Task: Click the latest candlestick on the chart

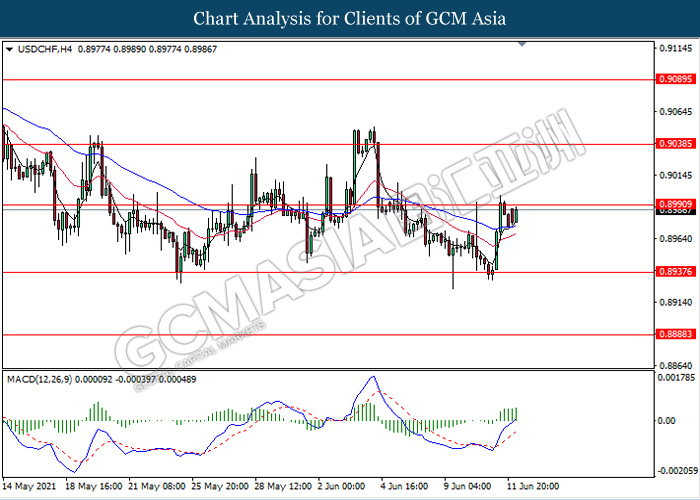Action: click(516, 214)
